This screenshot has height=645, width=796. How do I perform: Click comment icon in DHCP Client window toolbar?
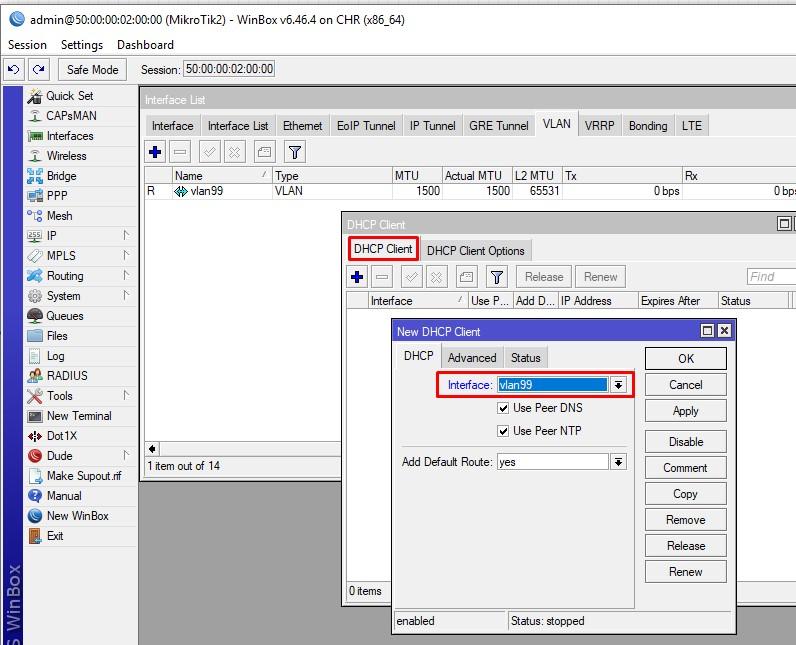pyautogui.click(x=467, y=277)
